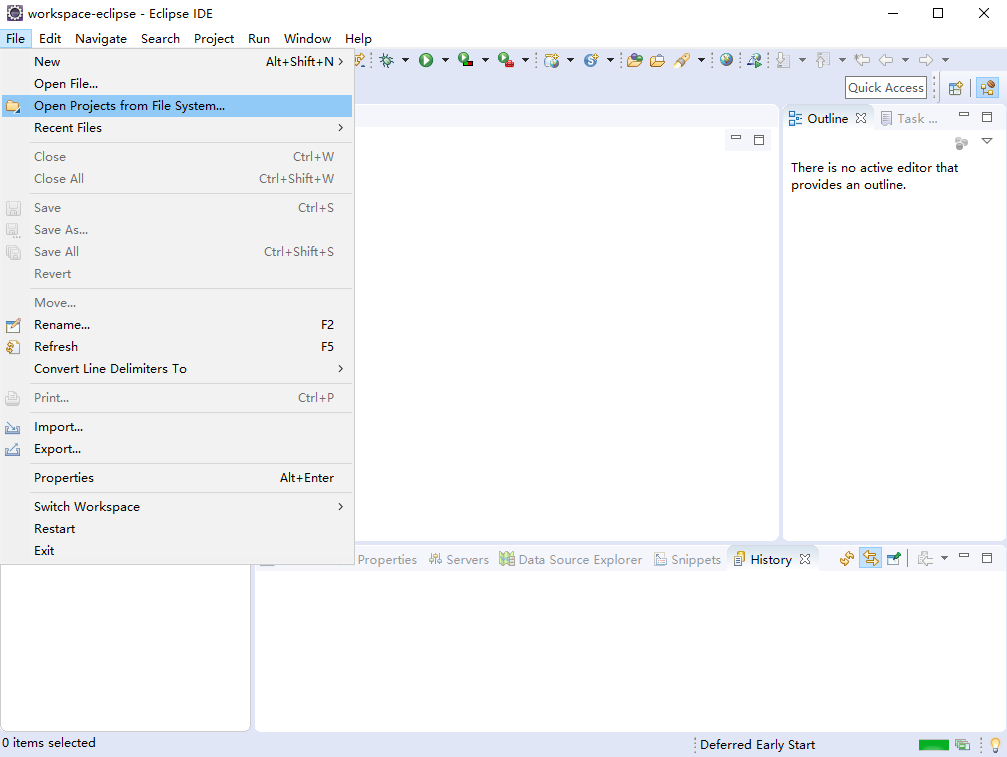Viewport: 1007px width, 757px height.
Task: Expand the Switch Workspace submenu
Action: click(x=177, y=507)
